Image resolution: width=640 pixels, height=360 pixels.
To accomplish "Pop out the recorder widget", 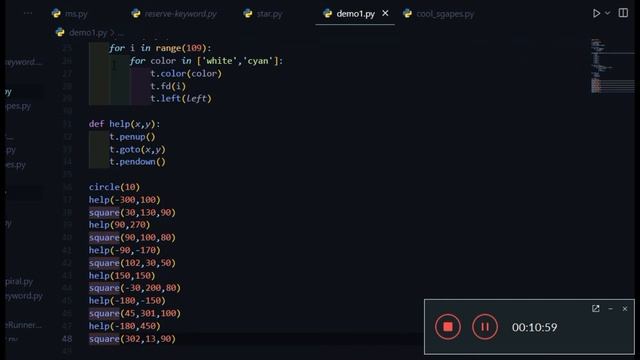I will (596, 309).
